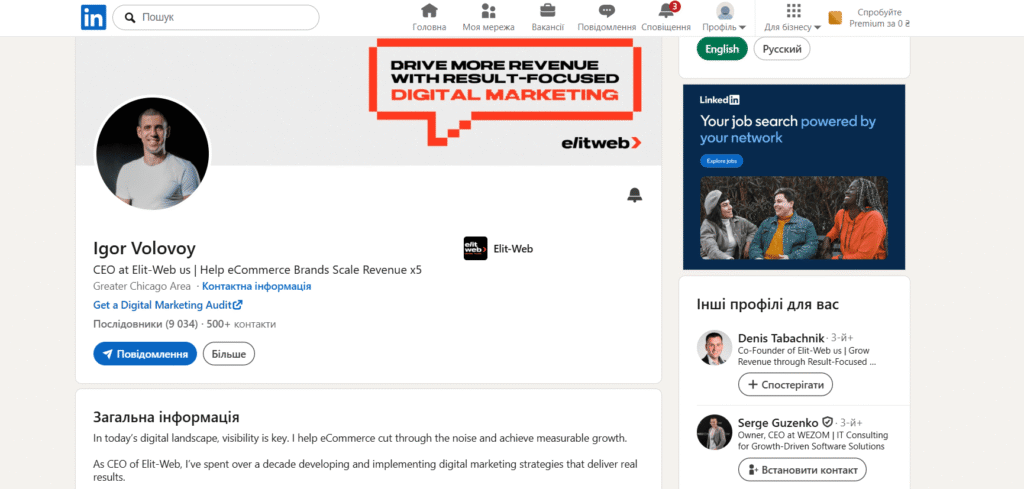Viewport: 1024px width, 489px height.
Task: Open Моя мережа network icon
Action: click(x=488, y=11)
